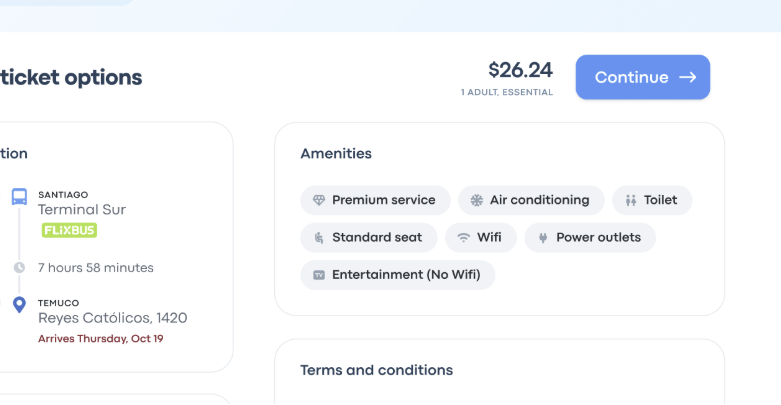The width and height of the screenshot is (781, 405).
Task: Click the Power outlets plug icon
Action: [543, 238]
